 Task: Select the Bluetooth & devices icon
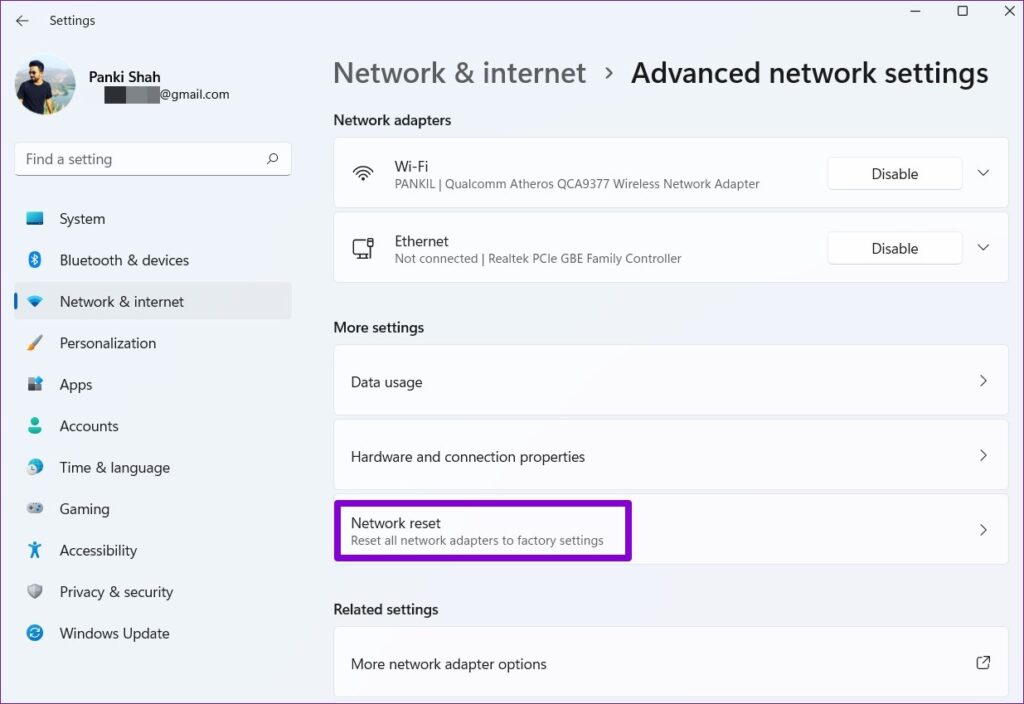[35, 260]
